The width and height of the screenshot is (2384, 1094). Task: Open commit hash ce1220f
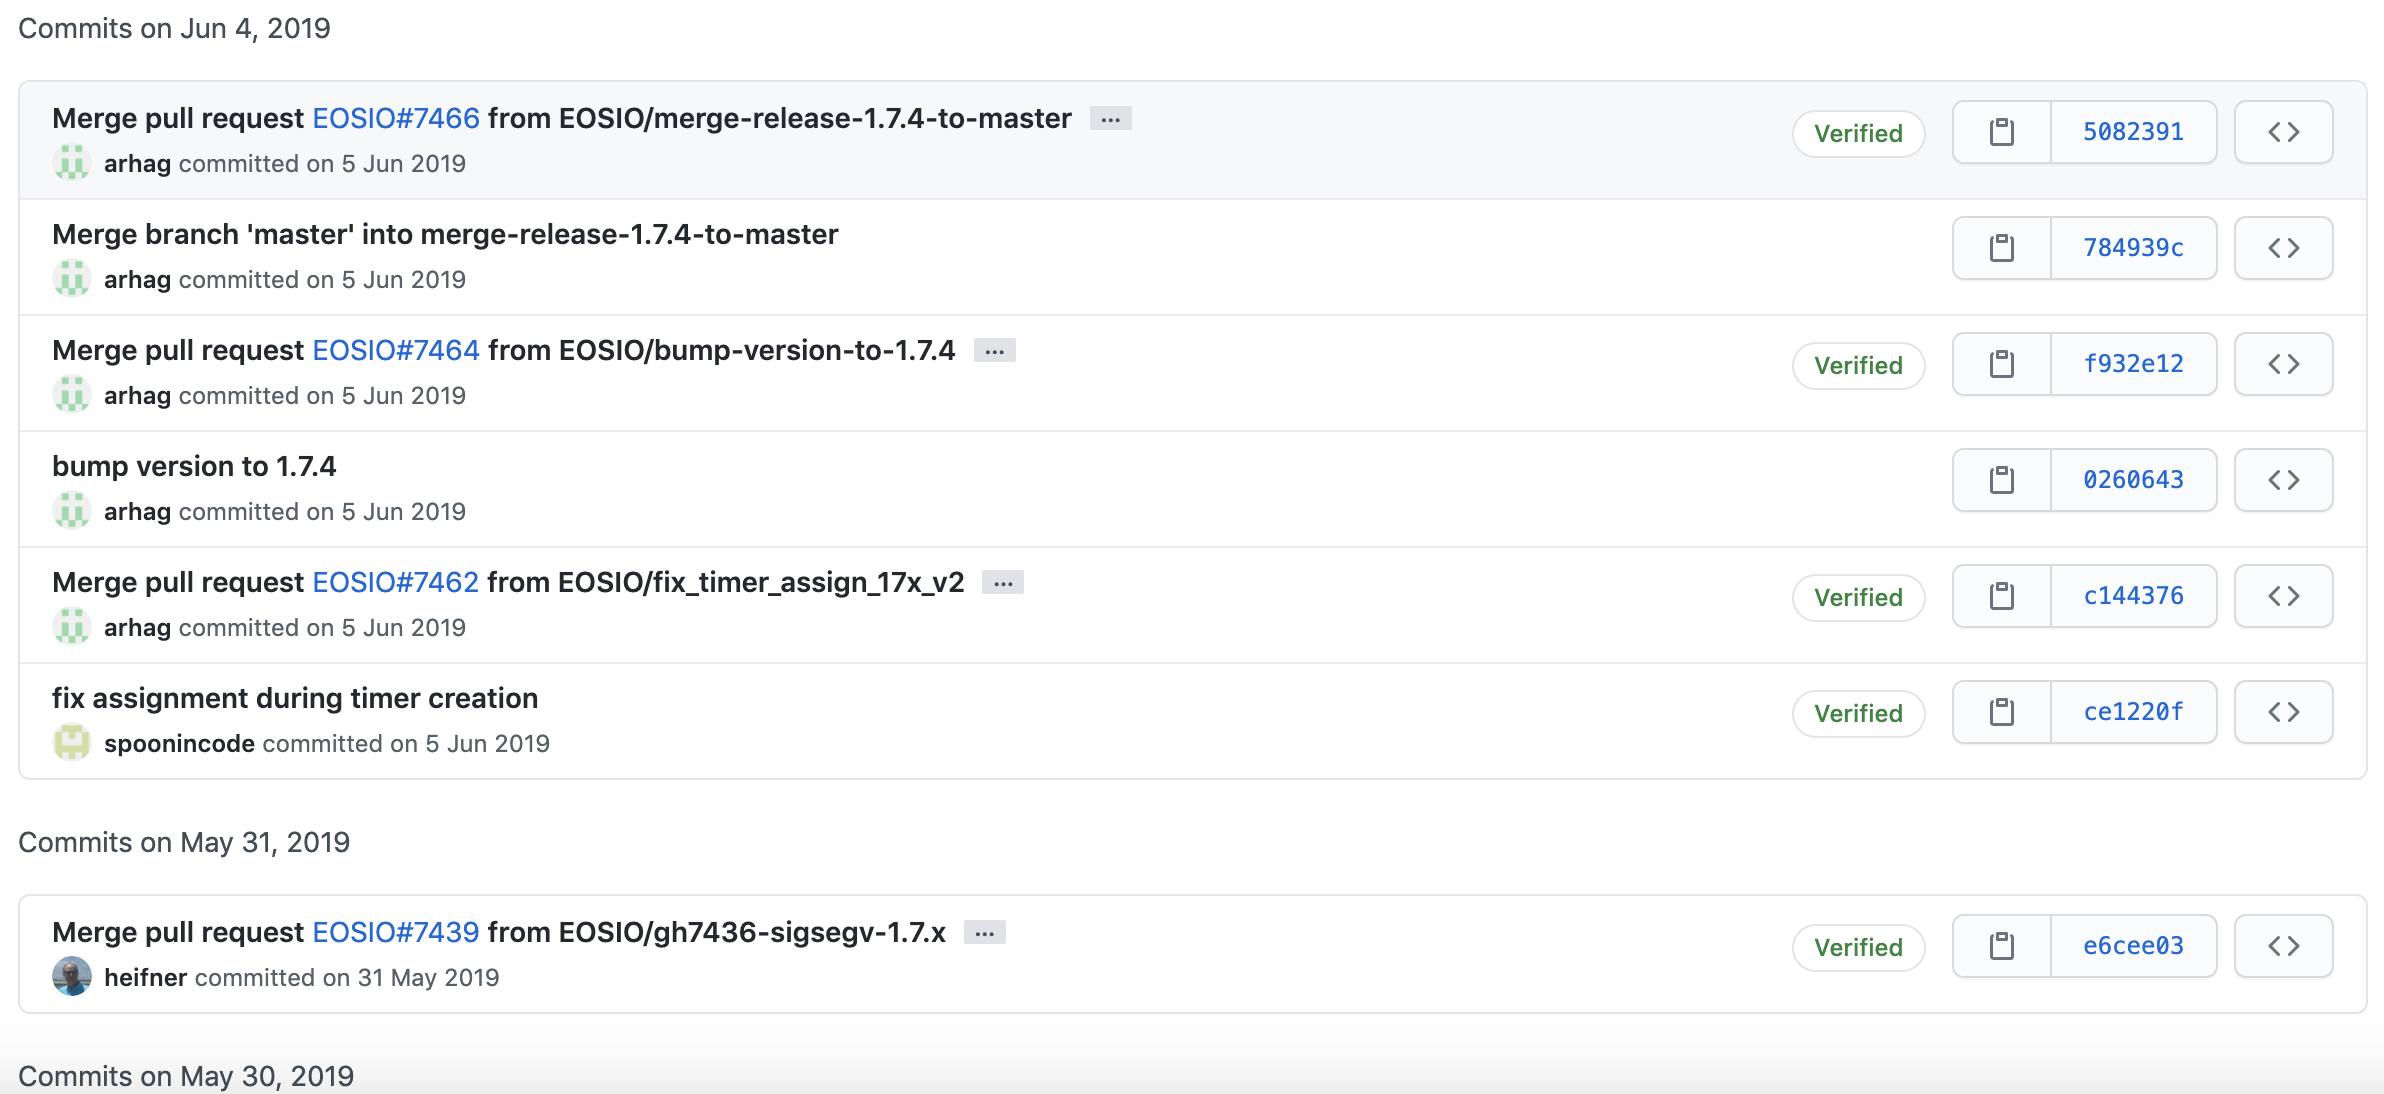tap(2133, 712)
